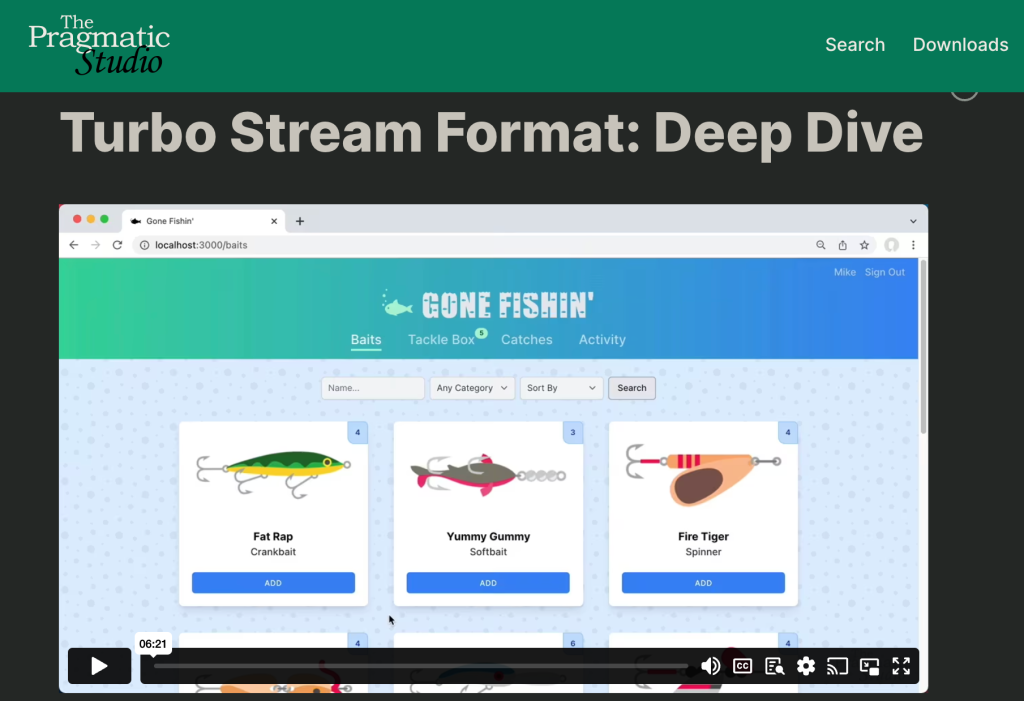1024x701 pixels.
Task: Open the Downloads link in header
Action: (960, 44)
